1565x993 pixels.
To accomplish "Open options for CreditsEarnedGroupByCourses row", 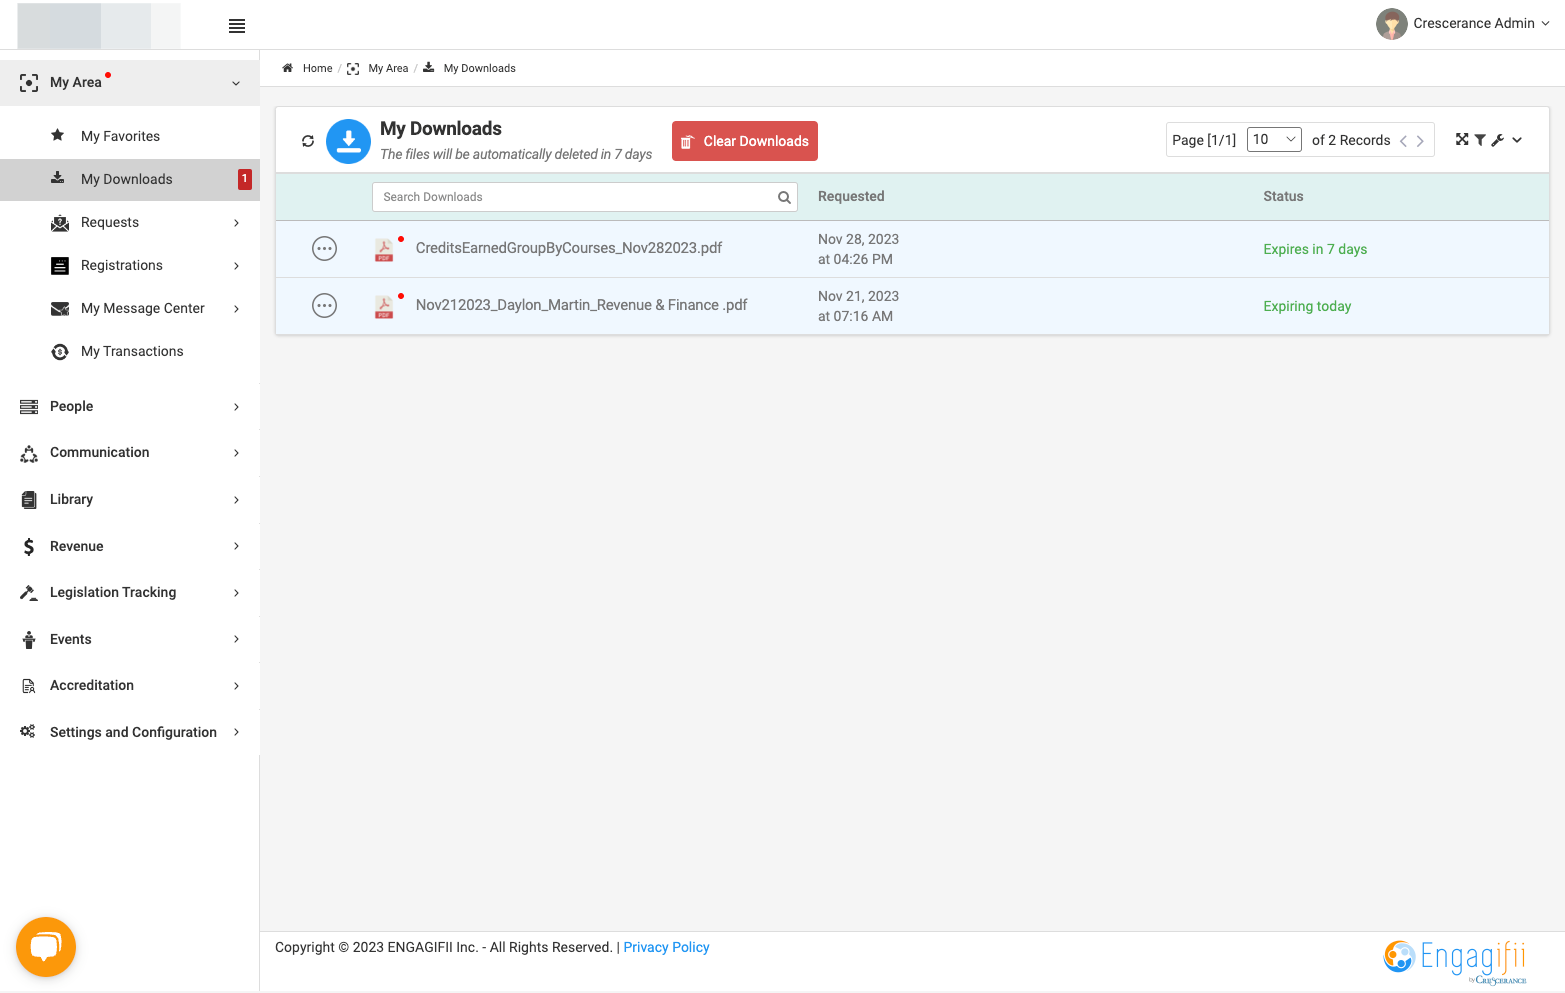I will click(x=324, y=249).
